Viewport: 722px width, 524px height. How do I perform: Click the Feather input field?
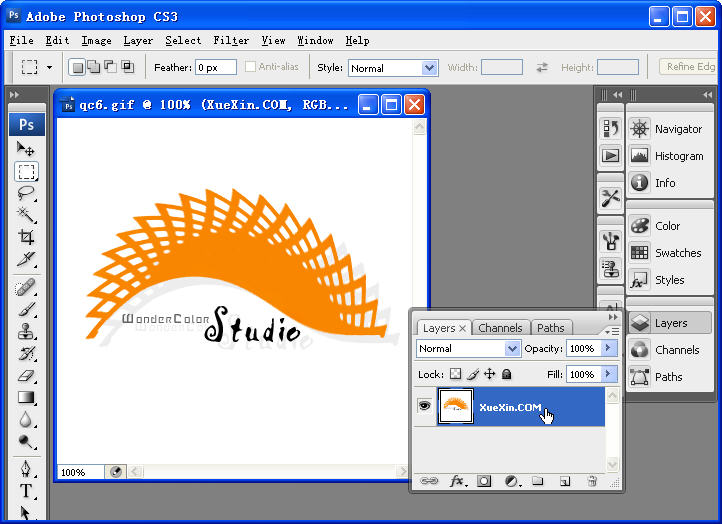pyautogui.click(x=215, y=67)
